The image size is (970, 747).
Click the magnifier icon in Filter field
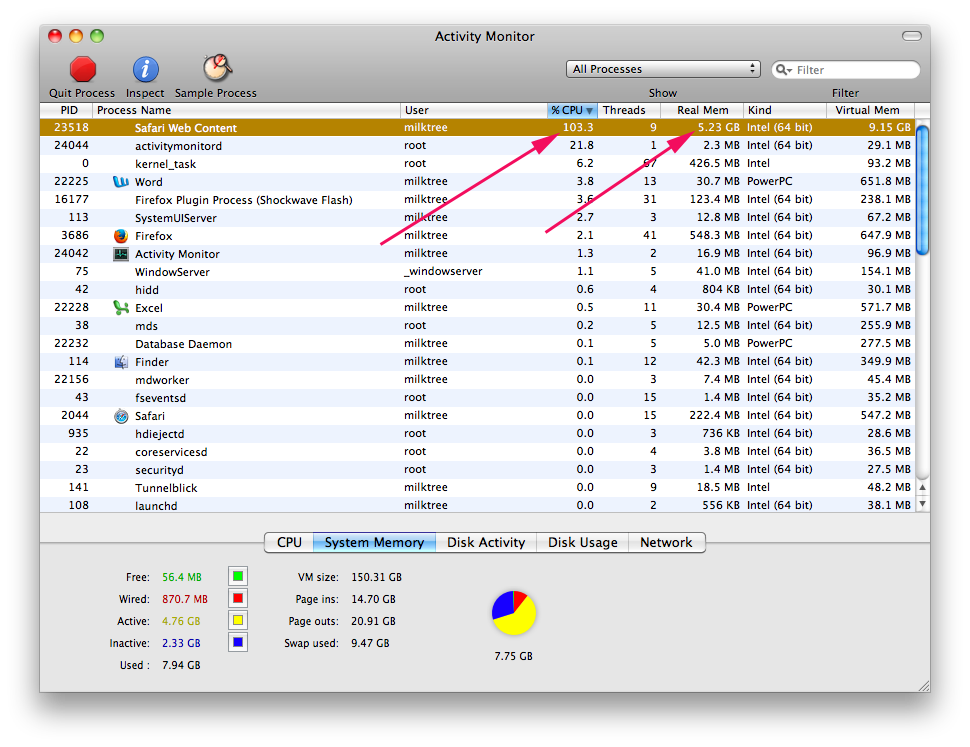coord(783,70)
